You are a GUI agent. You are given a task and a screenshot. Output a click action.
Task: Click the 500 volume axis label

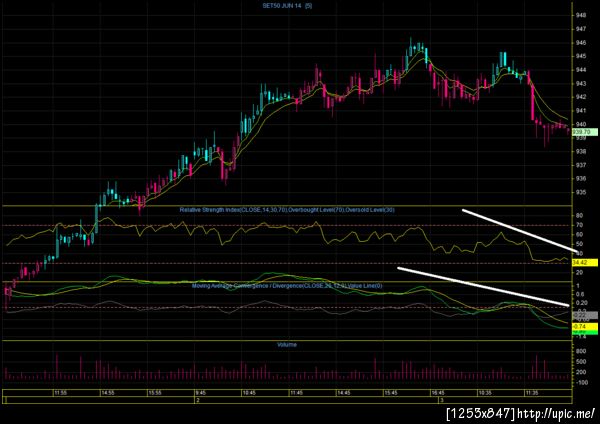[x=580, y=362]
